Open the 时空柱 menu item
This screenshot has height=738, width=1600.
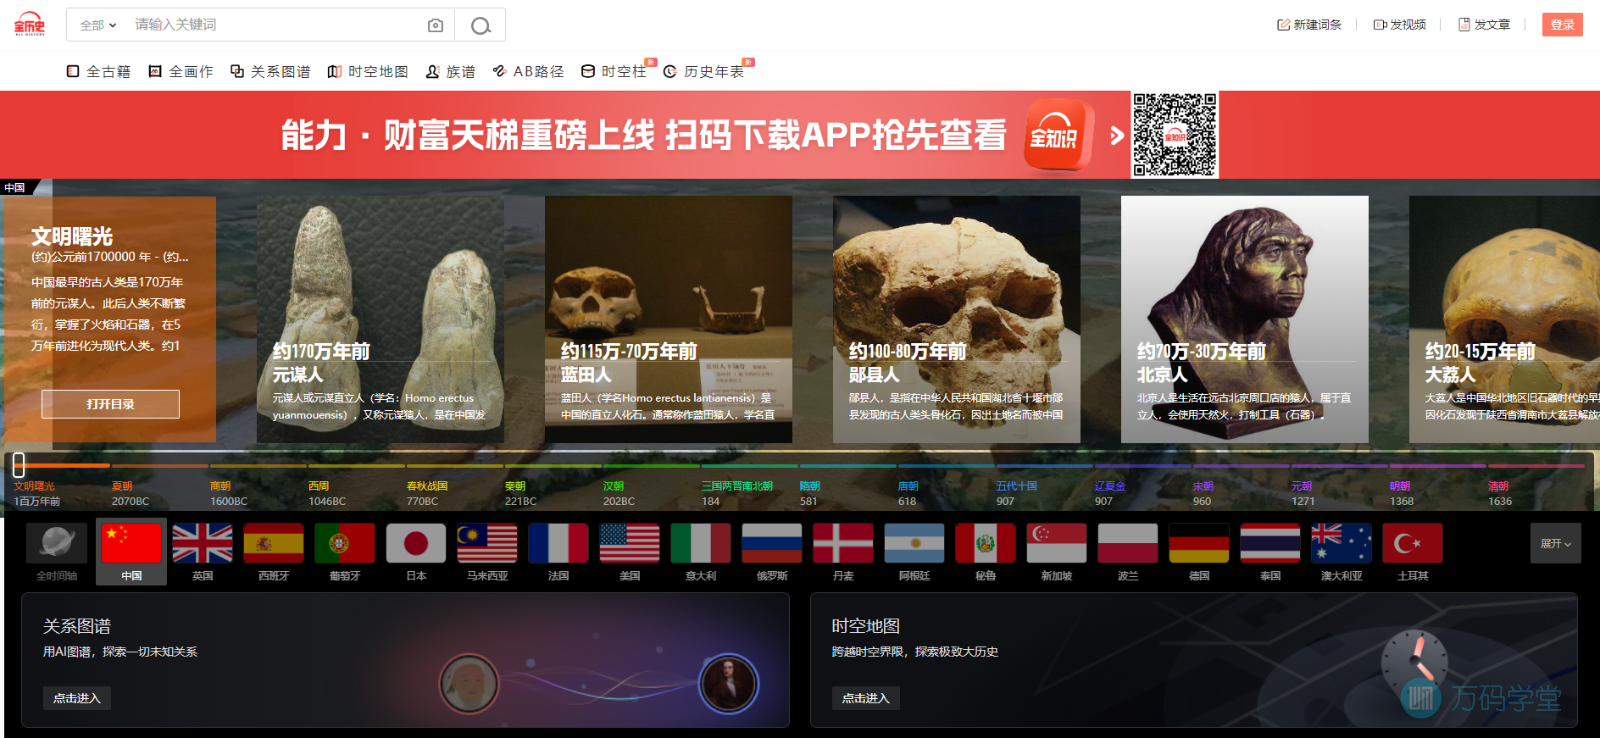614,71
